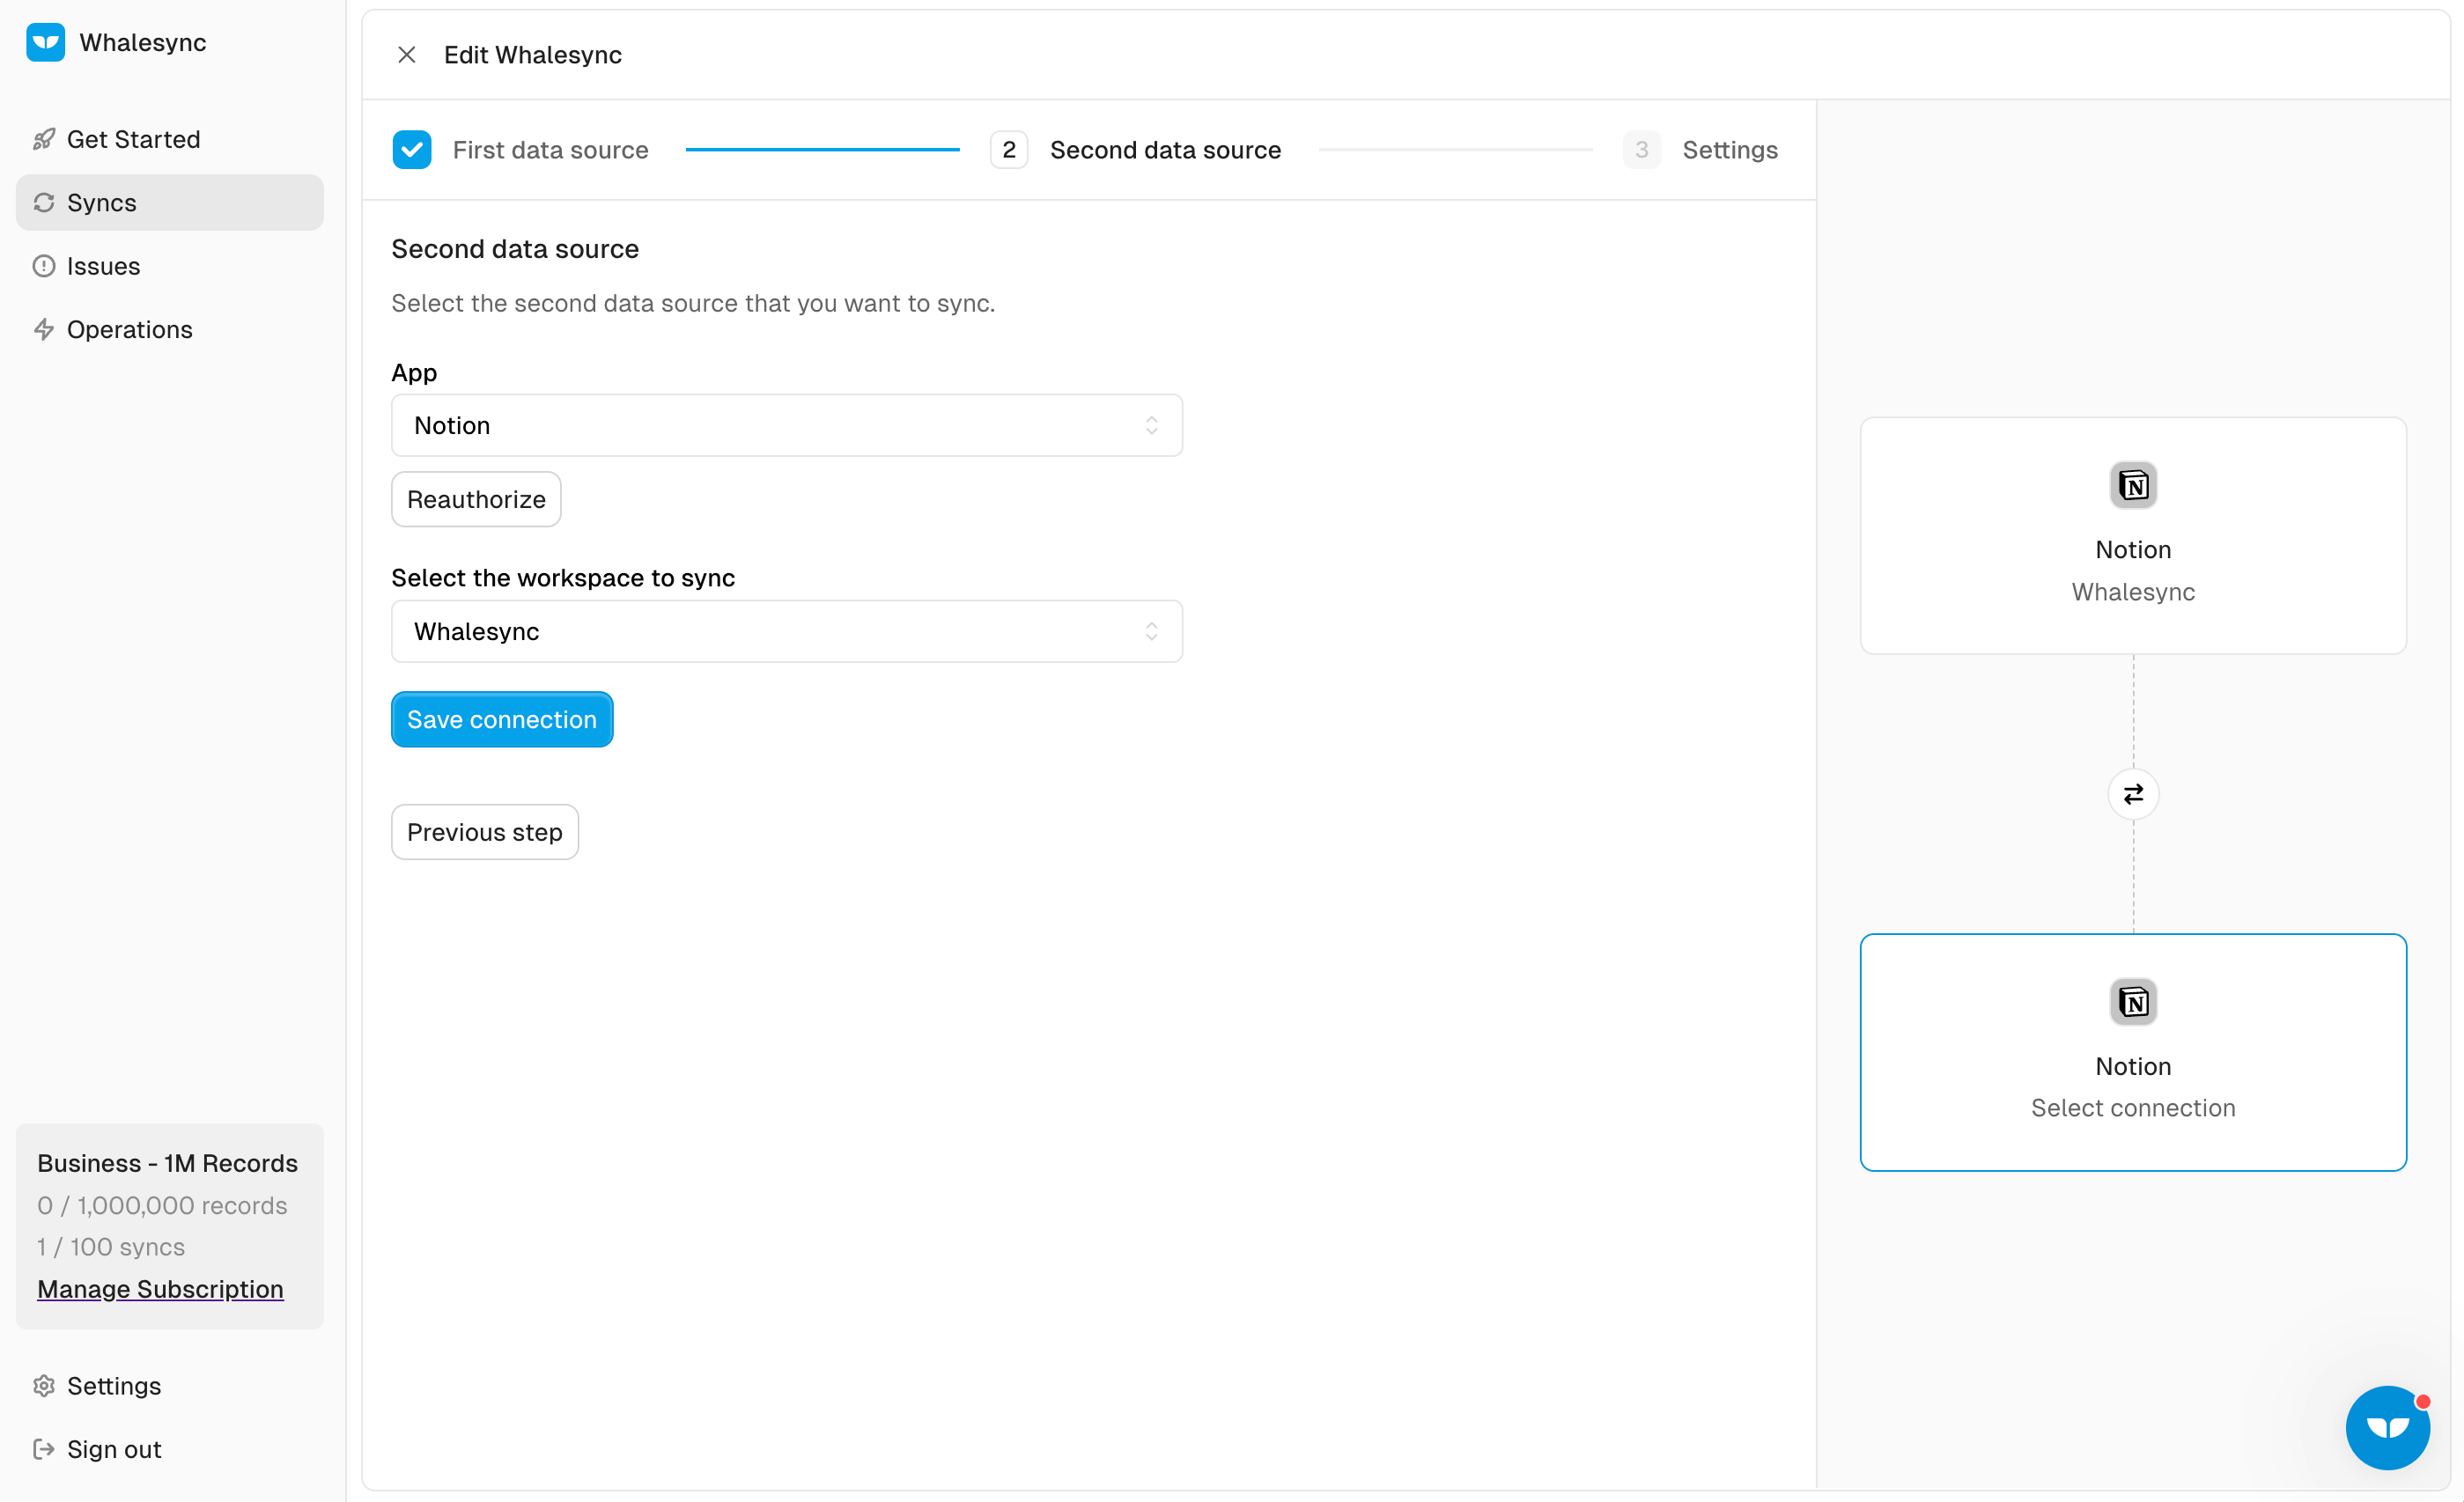The width and height of the screenshot is (2464, 1502).
Task: Open the Get Started page
Action: [169, 139]
